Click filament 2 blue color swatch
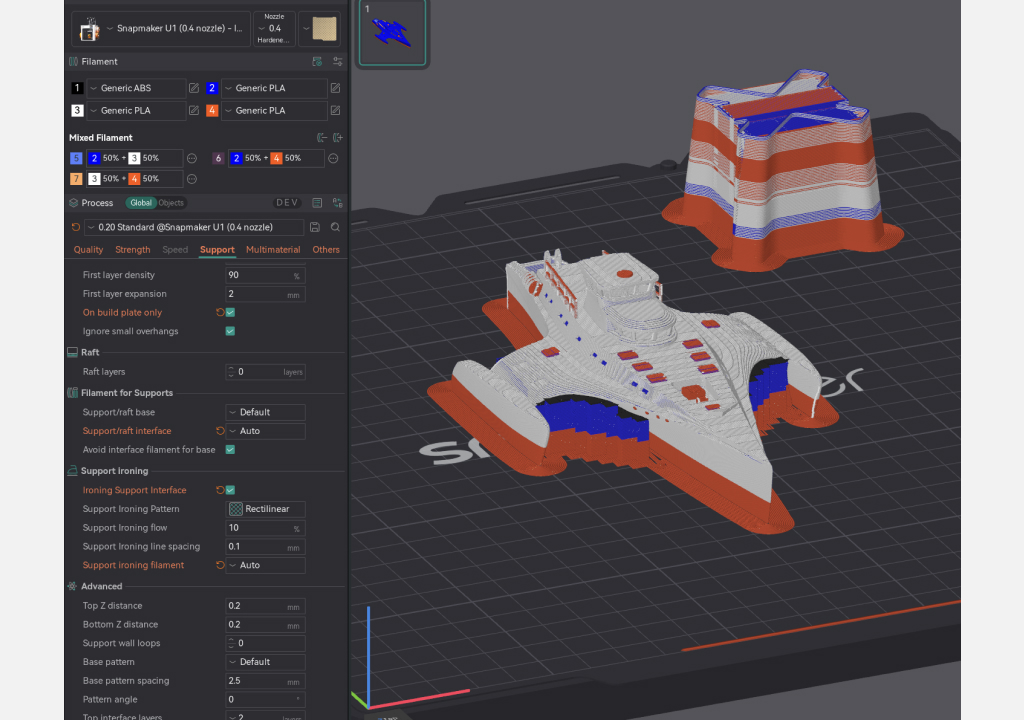Image resolution: width=1024 pixels, height=720 pixels. tap(212, 88)
